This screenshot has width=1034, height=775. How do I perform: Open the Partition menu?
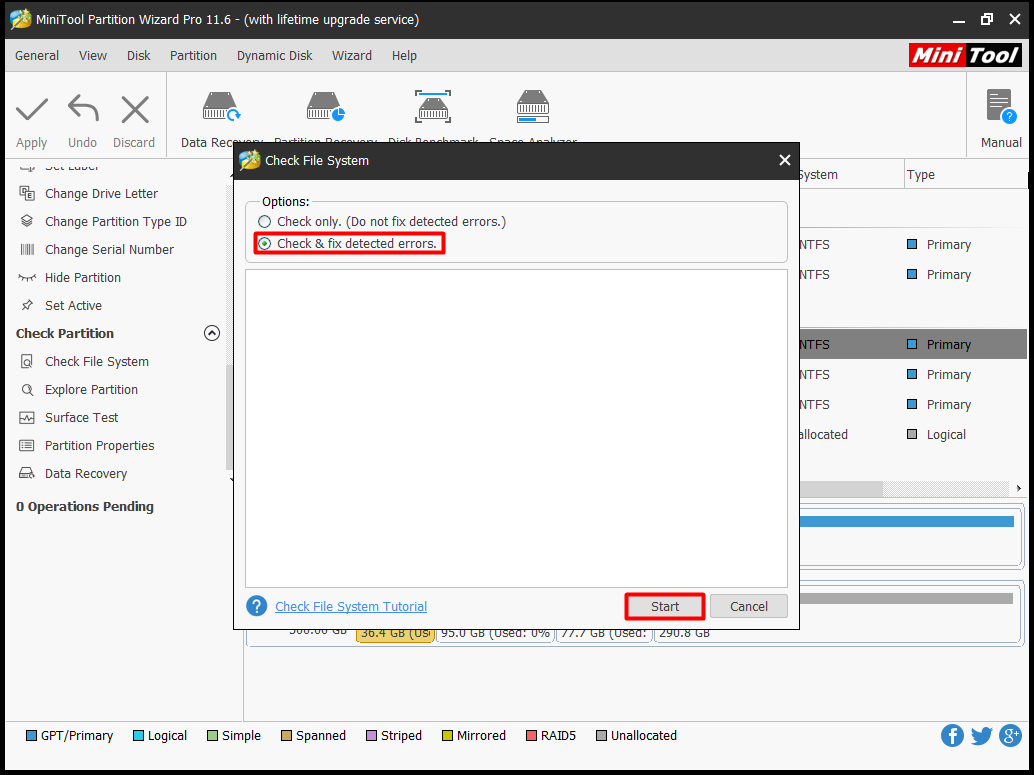point(193,55)
